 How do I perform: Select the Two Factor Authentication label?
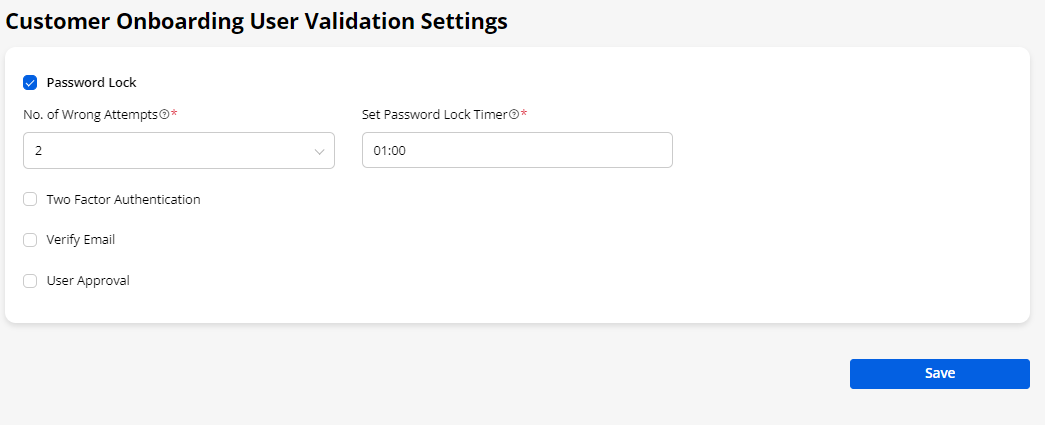(x=123, y=200)
